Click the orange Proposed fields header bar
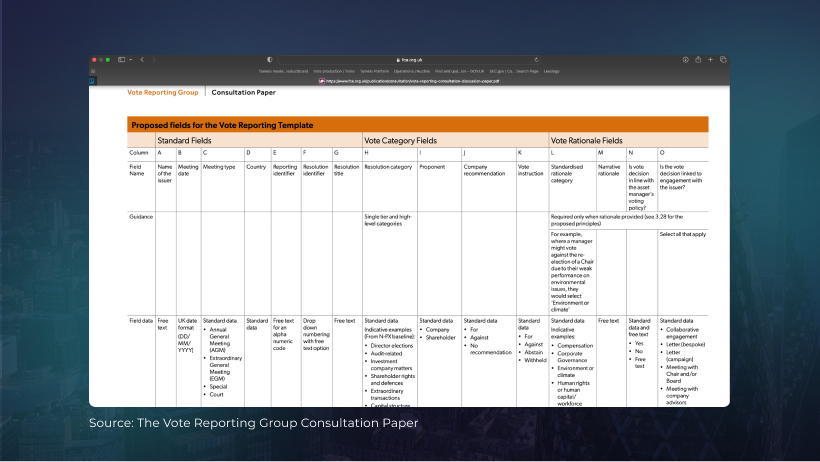 (x=418, y=125)
